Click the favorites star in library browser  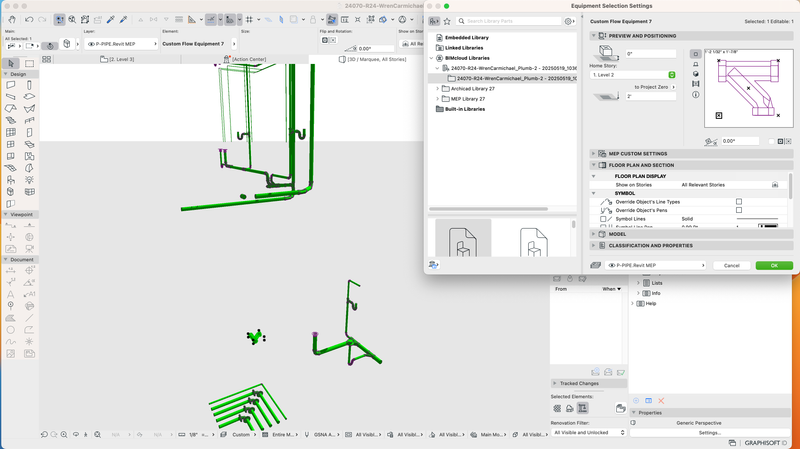click(x=447, y=20)
